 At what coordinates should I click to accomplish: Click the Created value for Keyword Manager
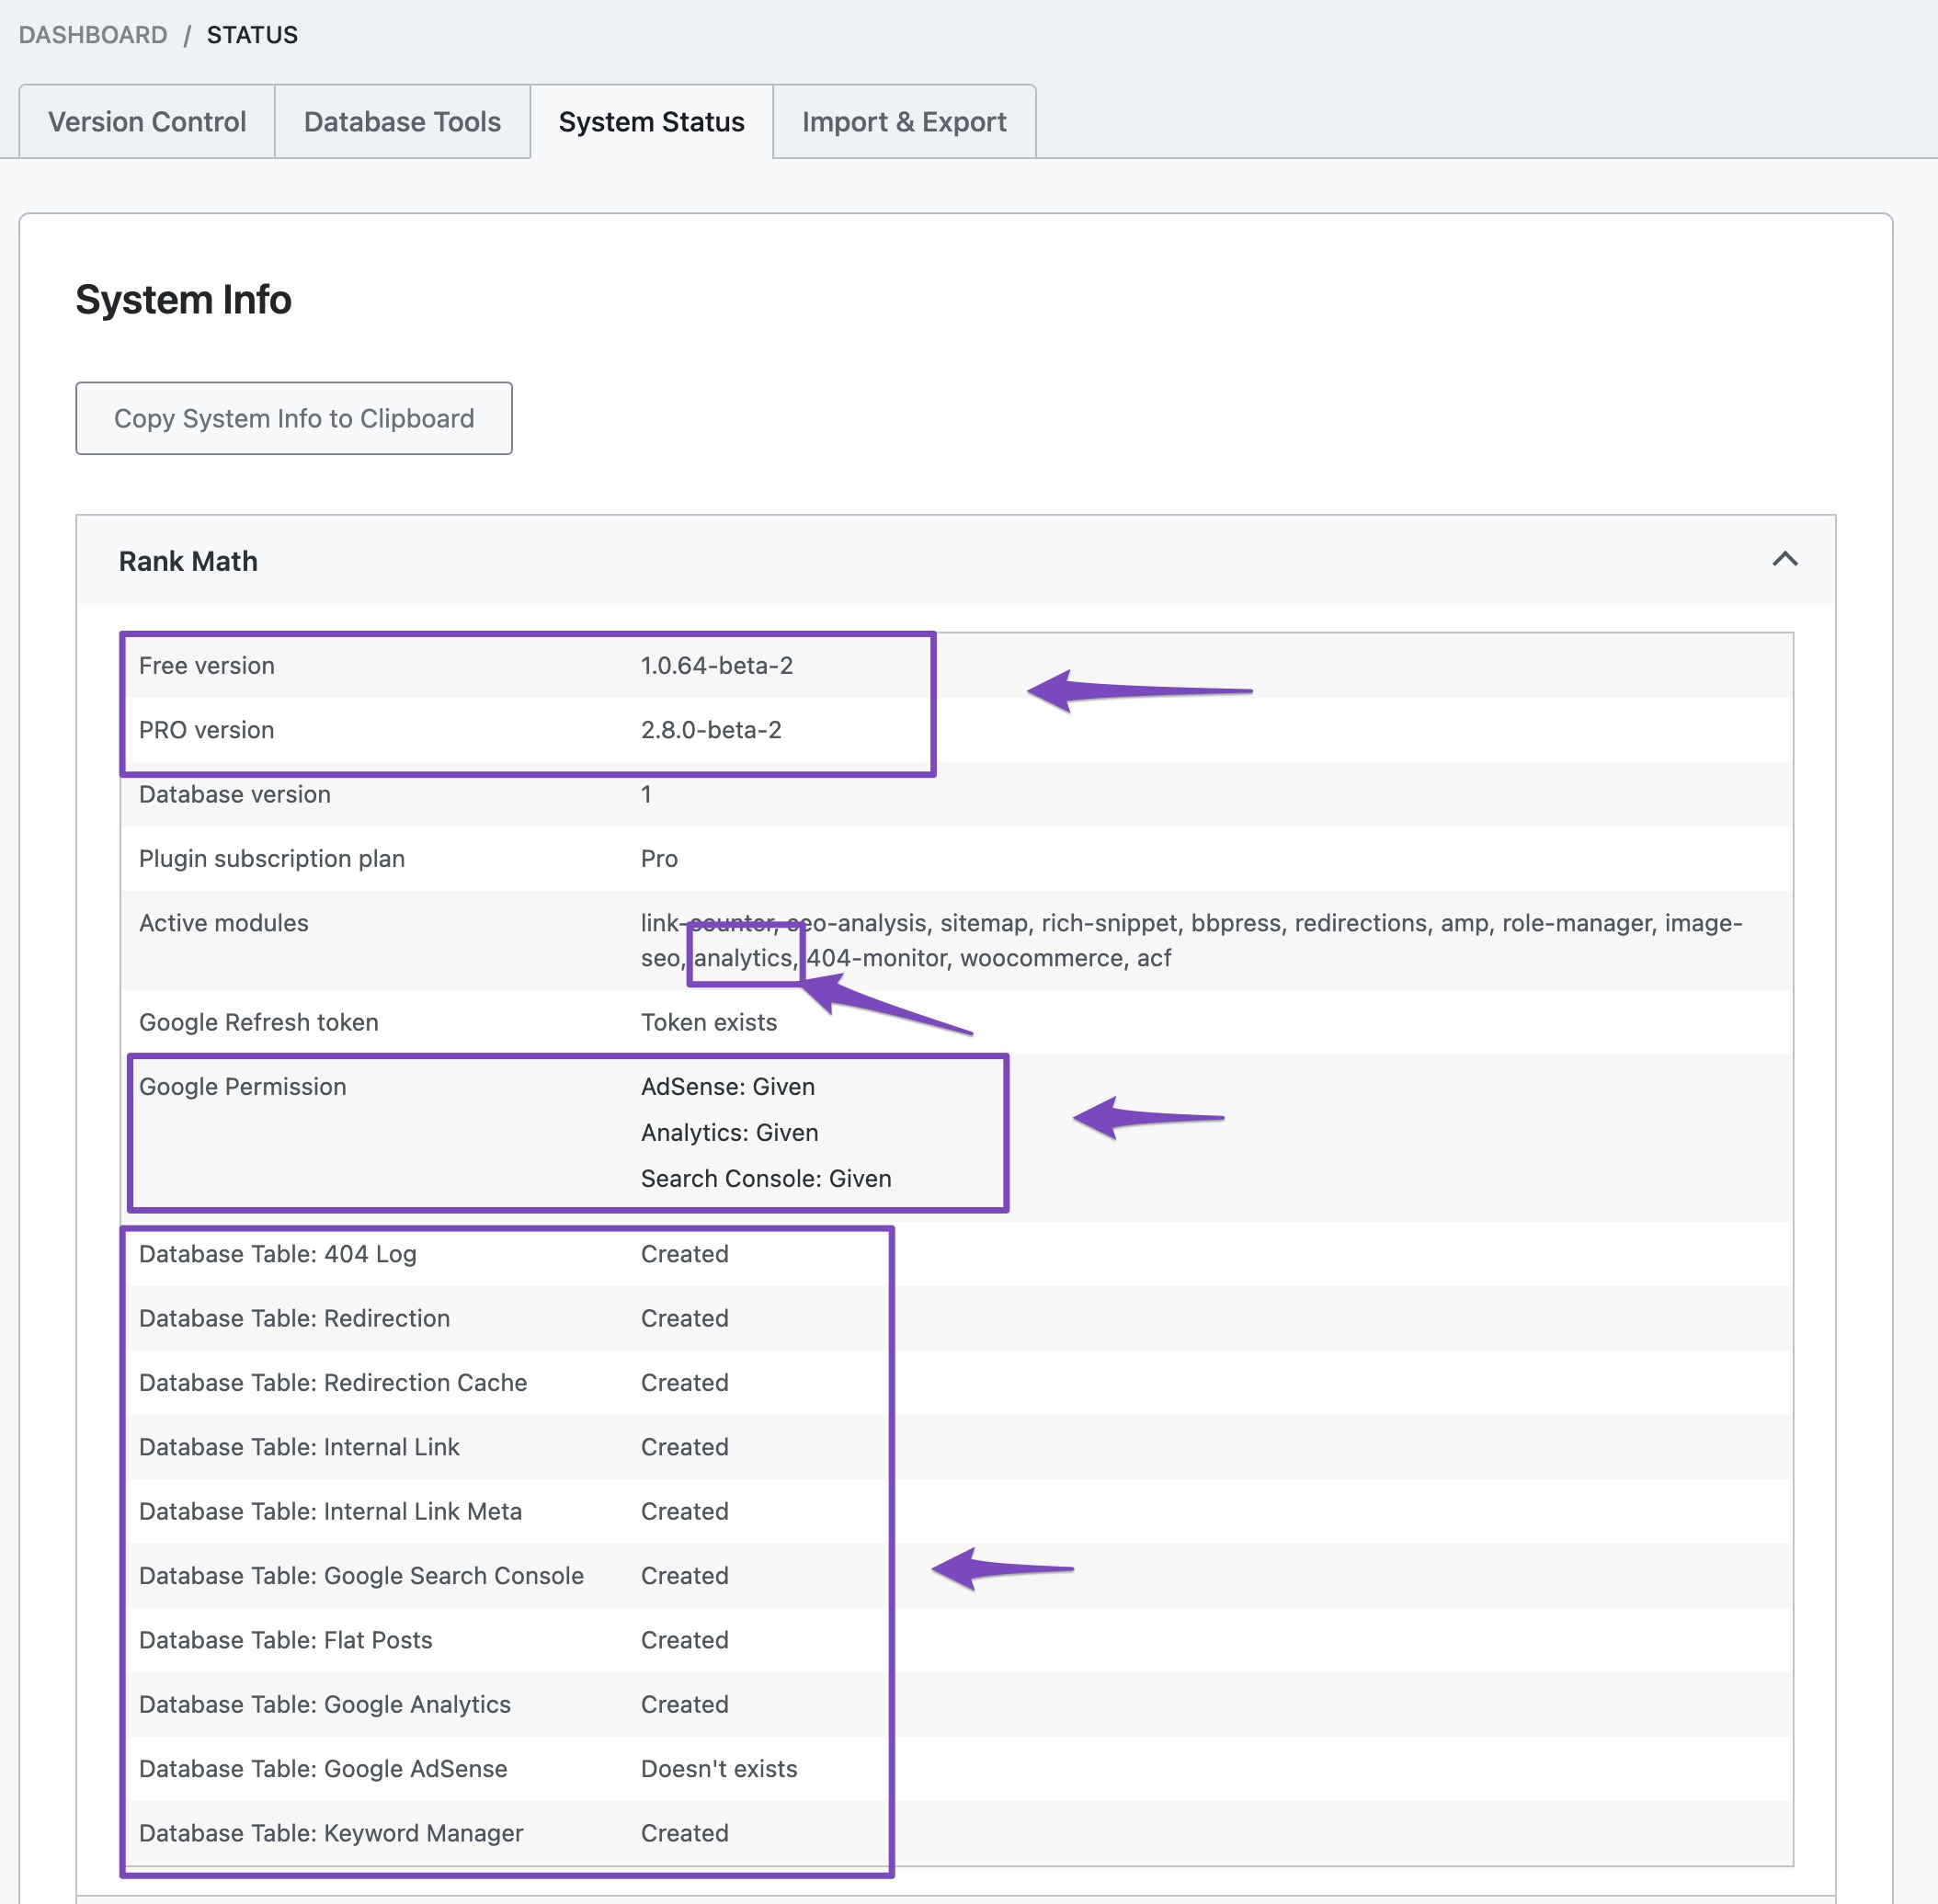(x=684, y=1833)
